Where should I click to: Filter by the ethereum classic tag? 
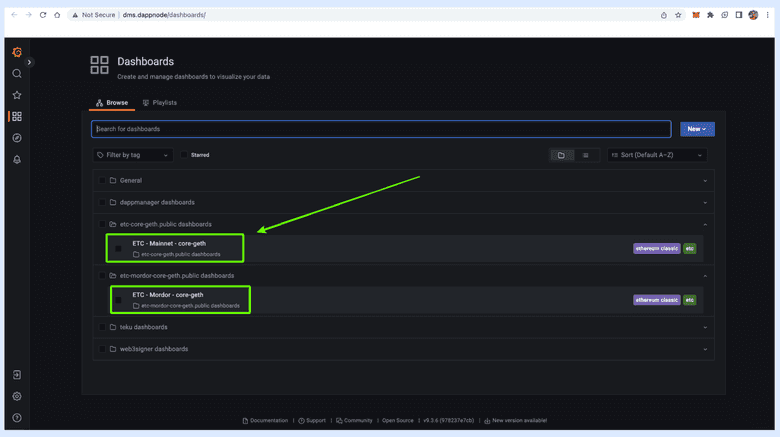pyautogui.click(x=656, y=248)
